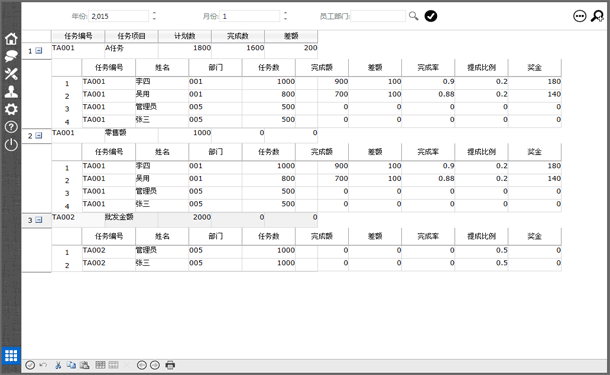Click the 完成数 column header
This screenshot has height=375, width=610.
(x=238, y=36)
